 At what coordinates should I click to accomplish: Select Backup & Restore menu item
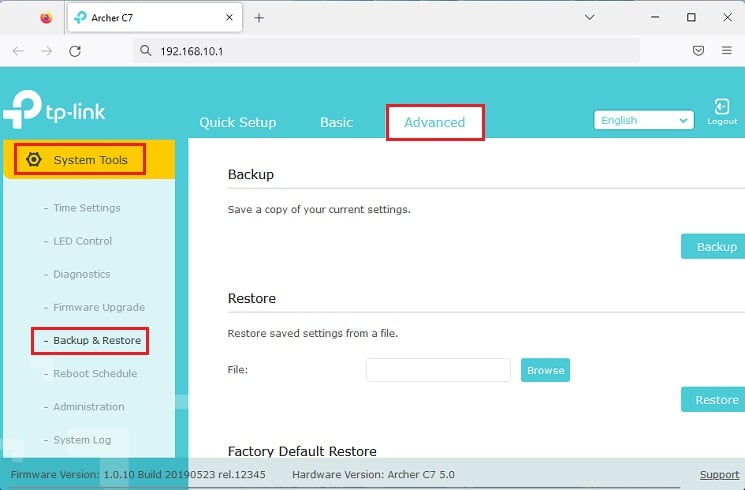click(97, 340)
